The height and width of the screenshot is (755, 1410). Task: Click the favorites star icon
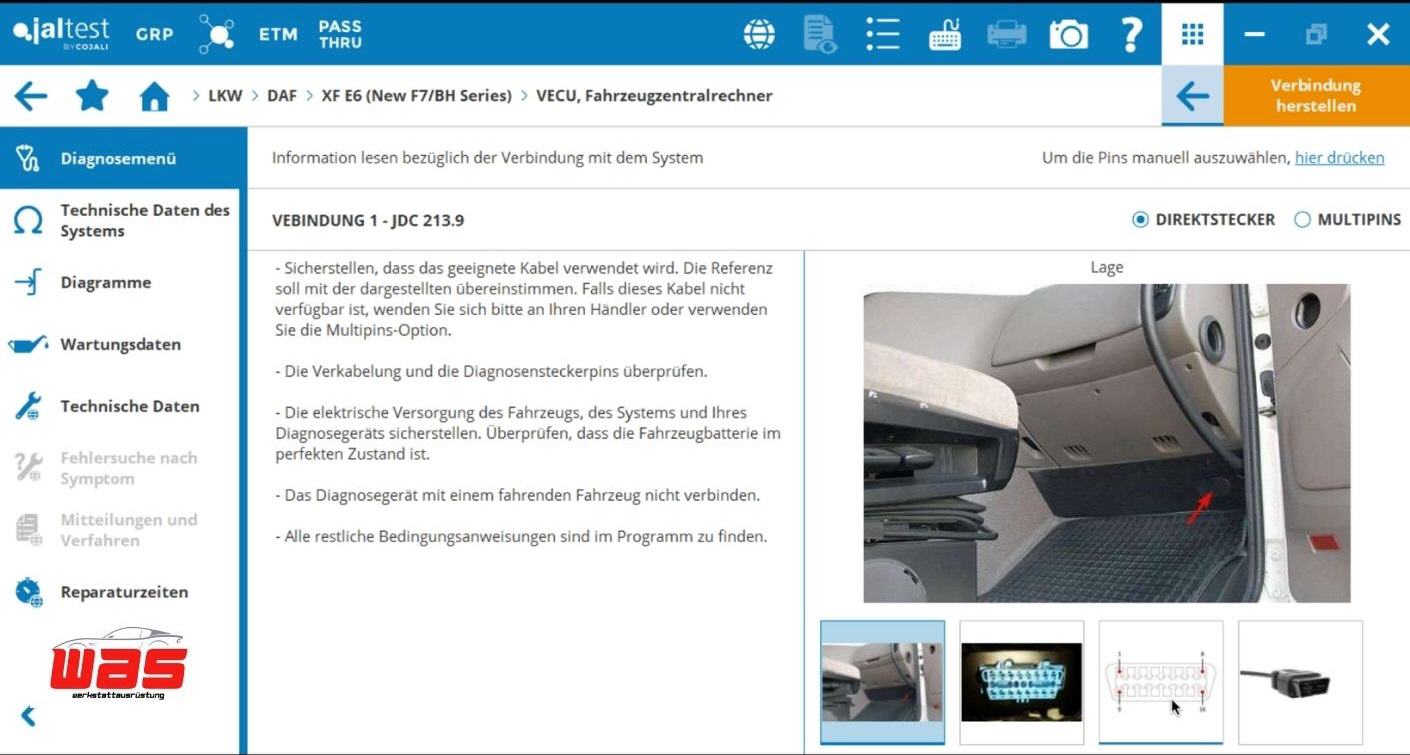[92, 97]
